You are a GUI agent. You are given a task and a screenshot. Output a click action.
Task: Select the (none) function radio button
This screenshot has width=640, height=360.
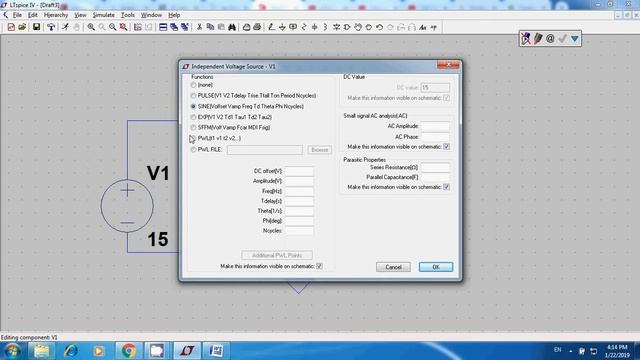point(193,85)
